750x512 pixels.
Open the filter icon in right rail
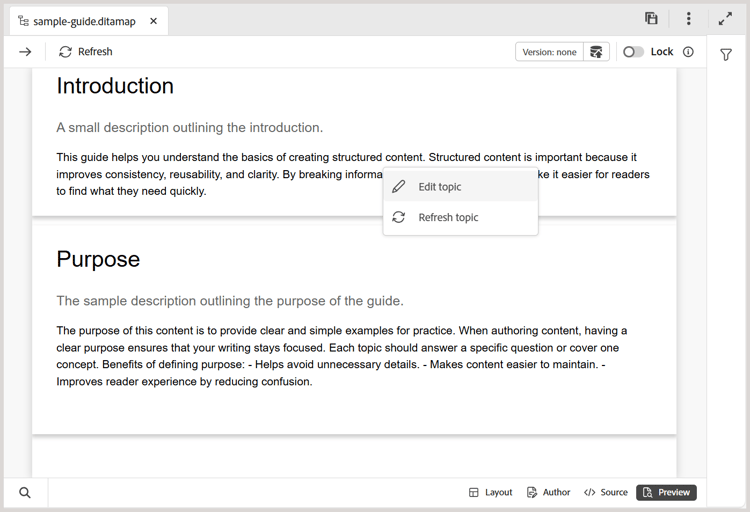coord(727,55)
